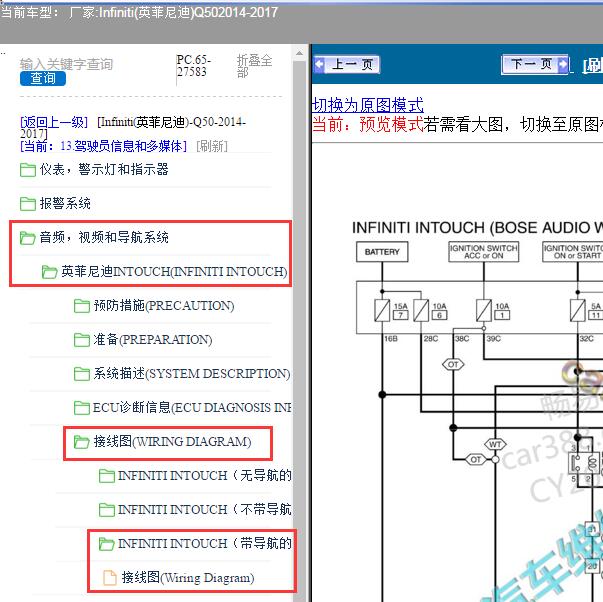Open folder icon for 准备(PREPARATION)
The height and width of the screenshot is (602, 603).
point(82,340)
